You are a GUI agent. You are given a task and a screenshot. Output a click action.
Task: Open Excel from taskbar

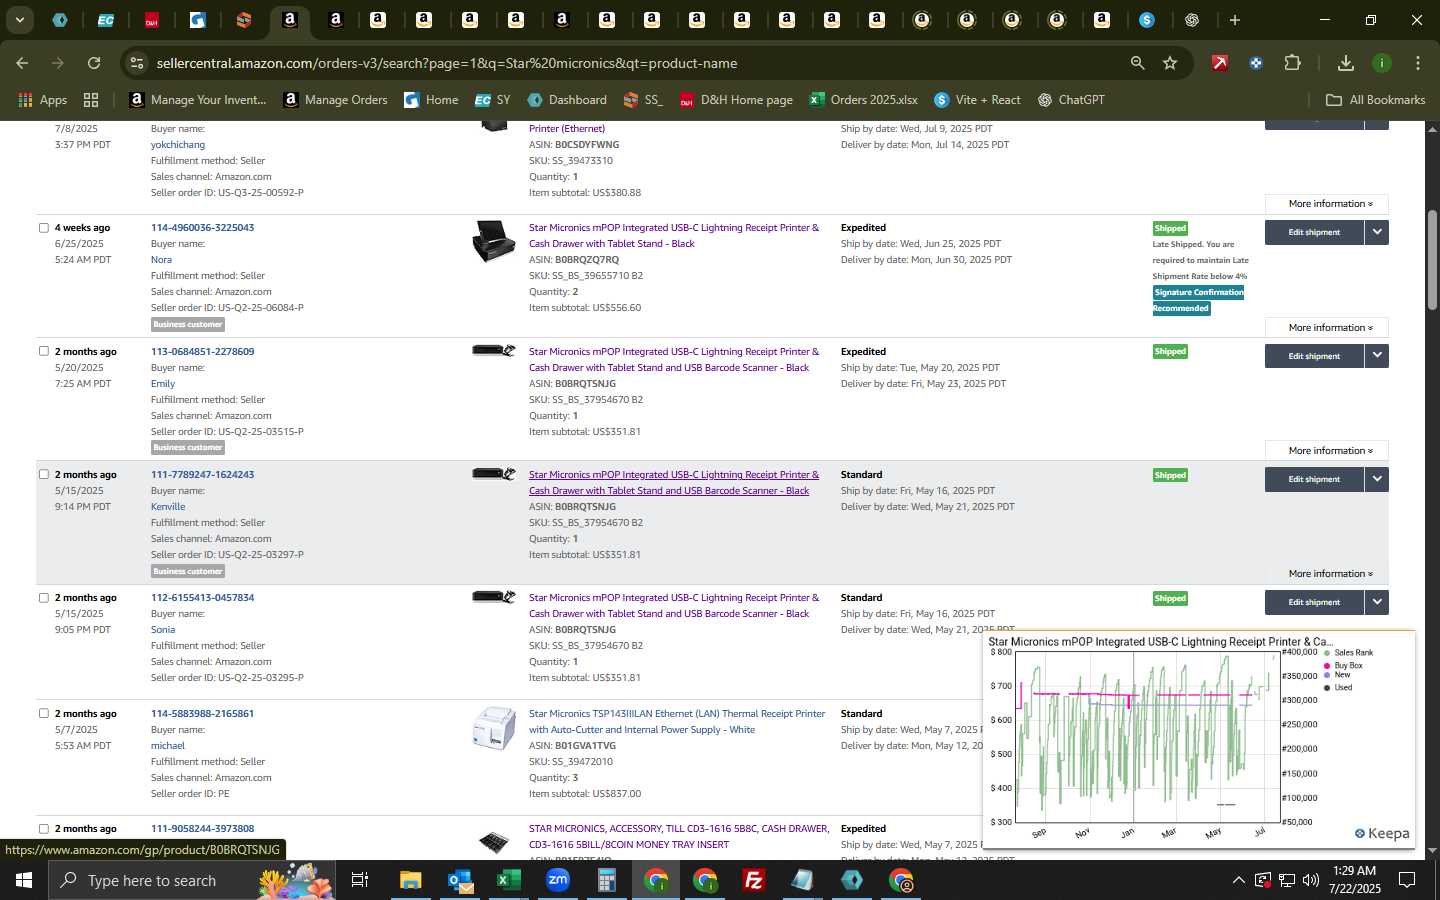(x=509, y=880)
